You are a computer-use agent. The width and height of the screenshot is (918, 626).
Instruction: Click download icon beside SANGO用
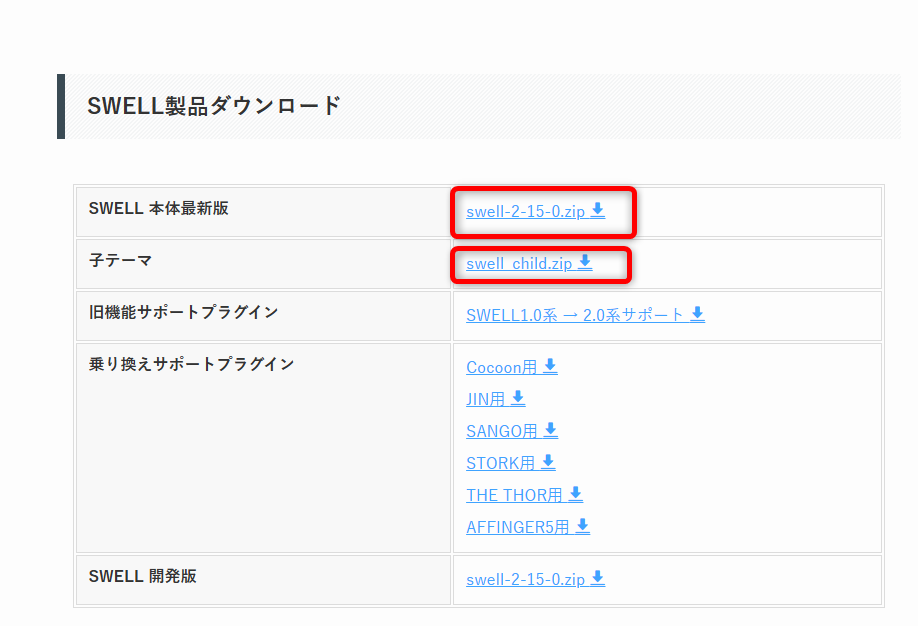coord(551,430)
